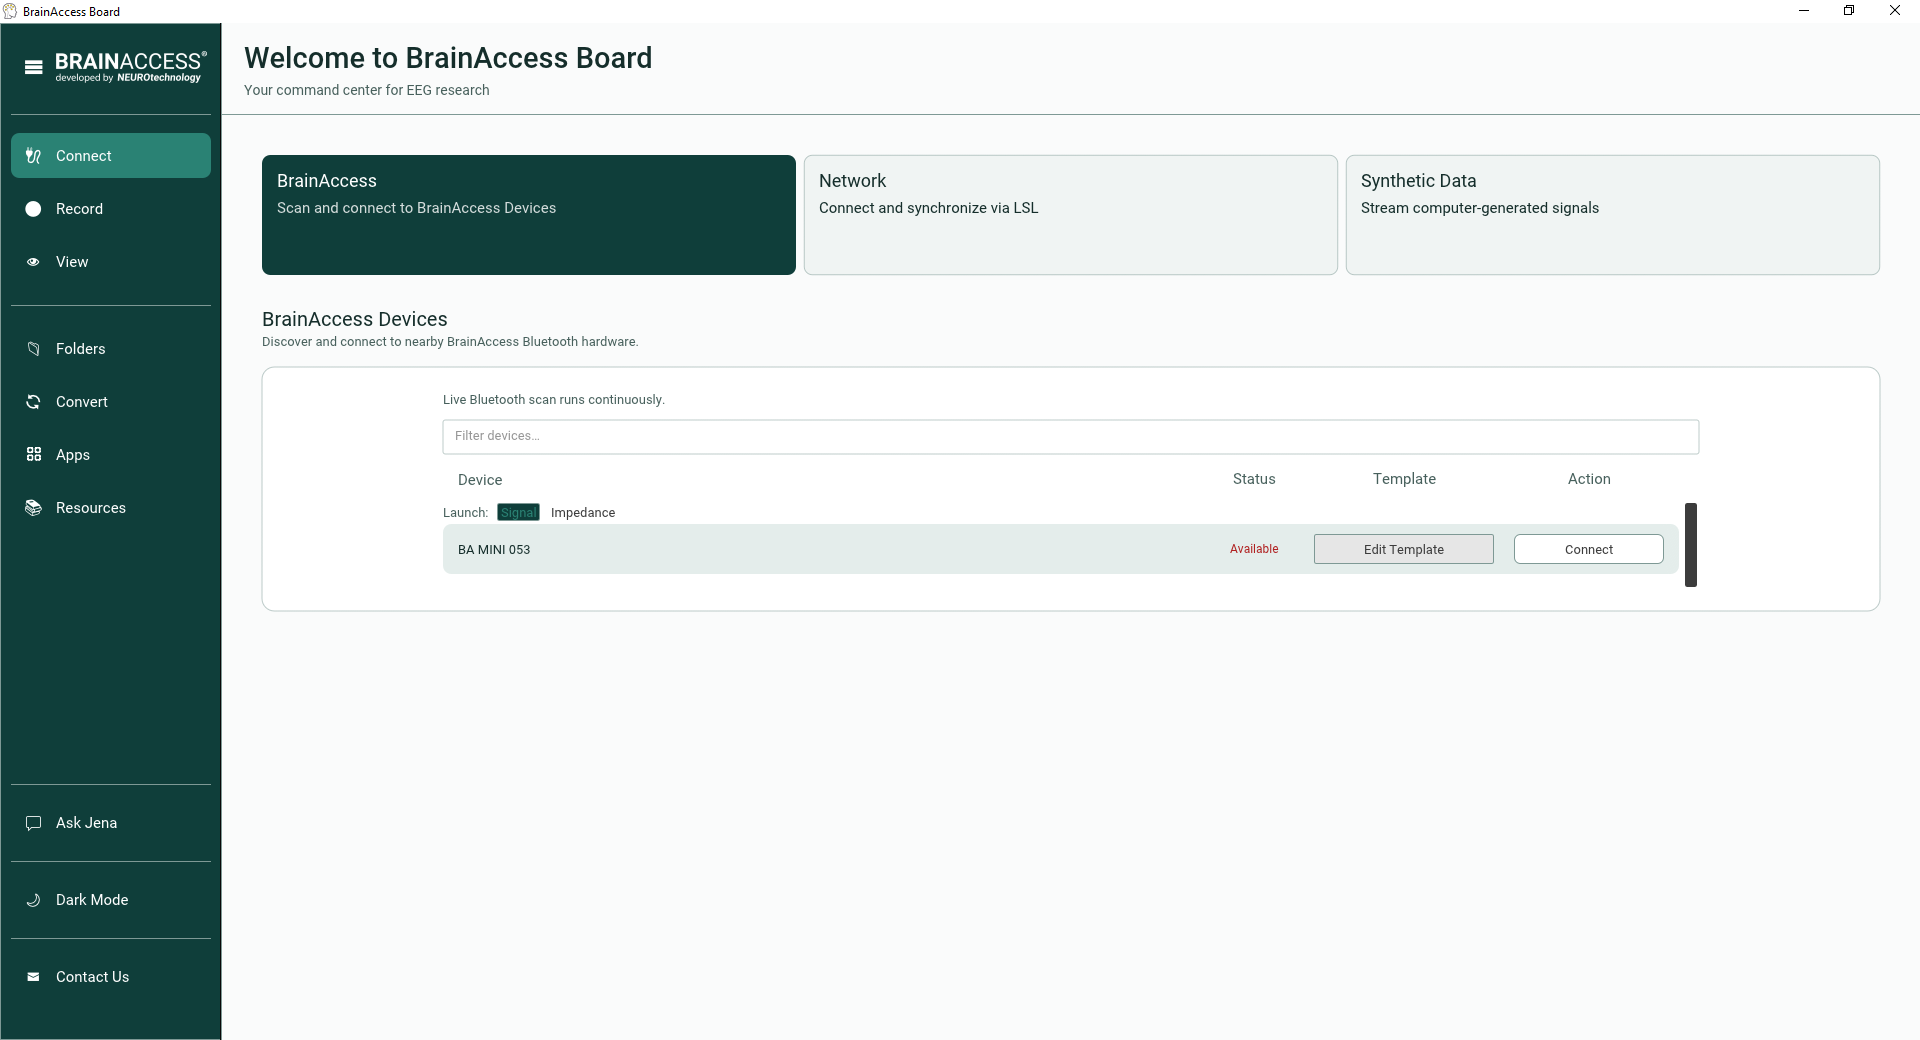Open the Apps page

(x=111, y=455)
